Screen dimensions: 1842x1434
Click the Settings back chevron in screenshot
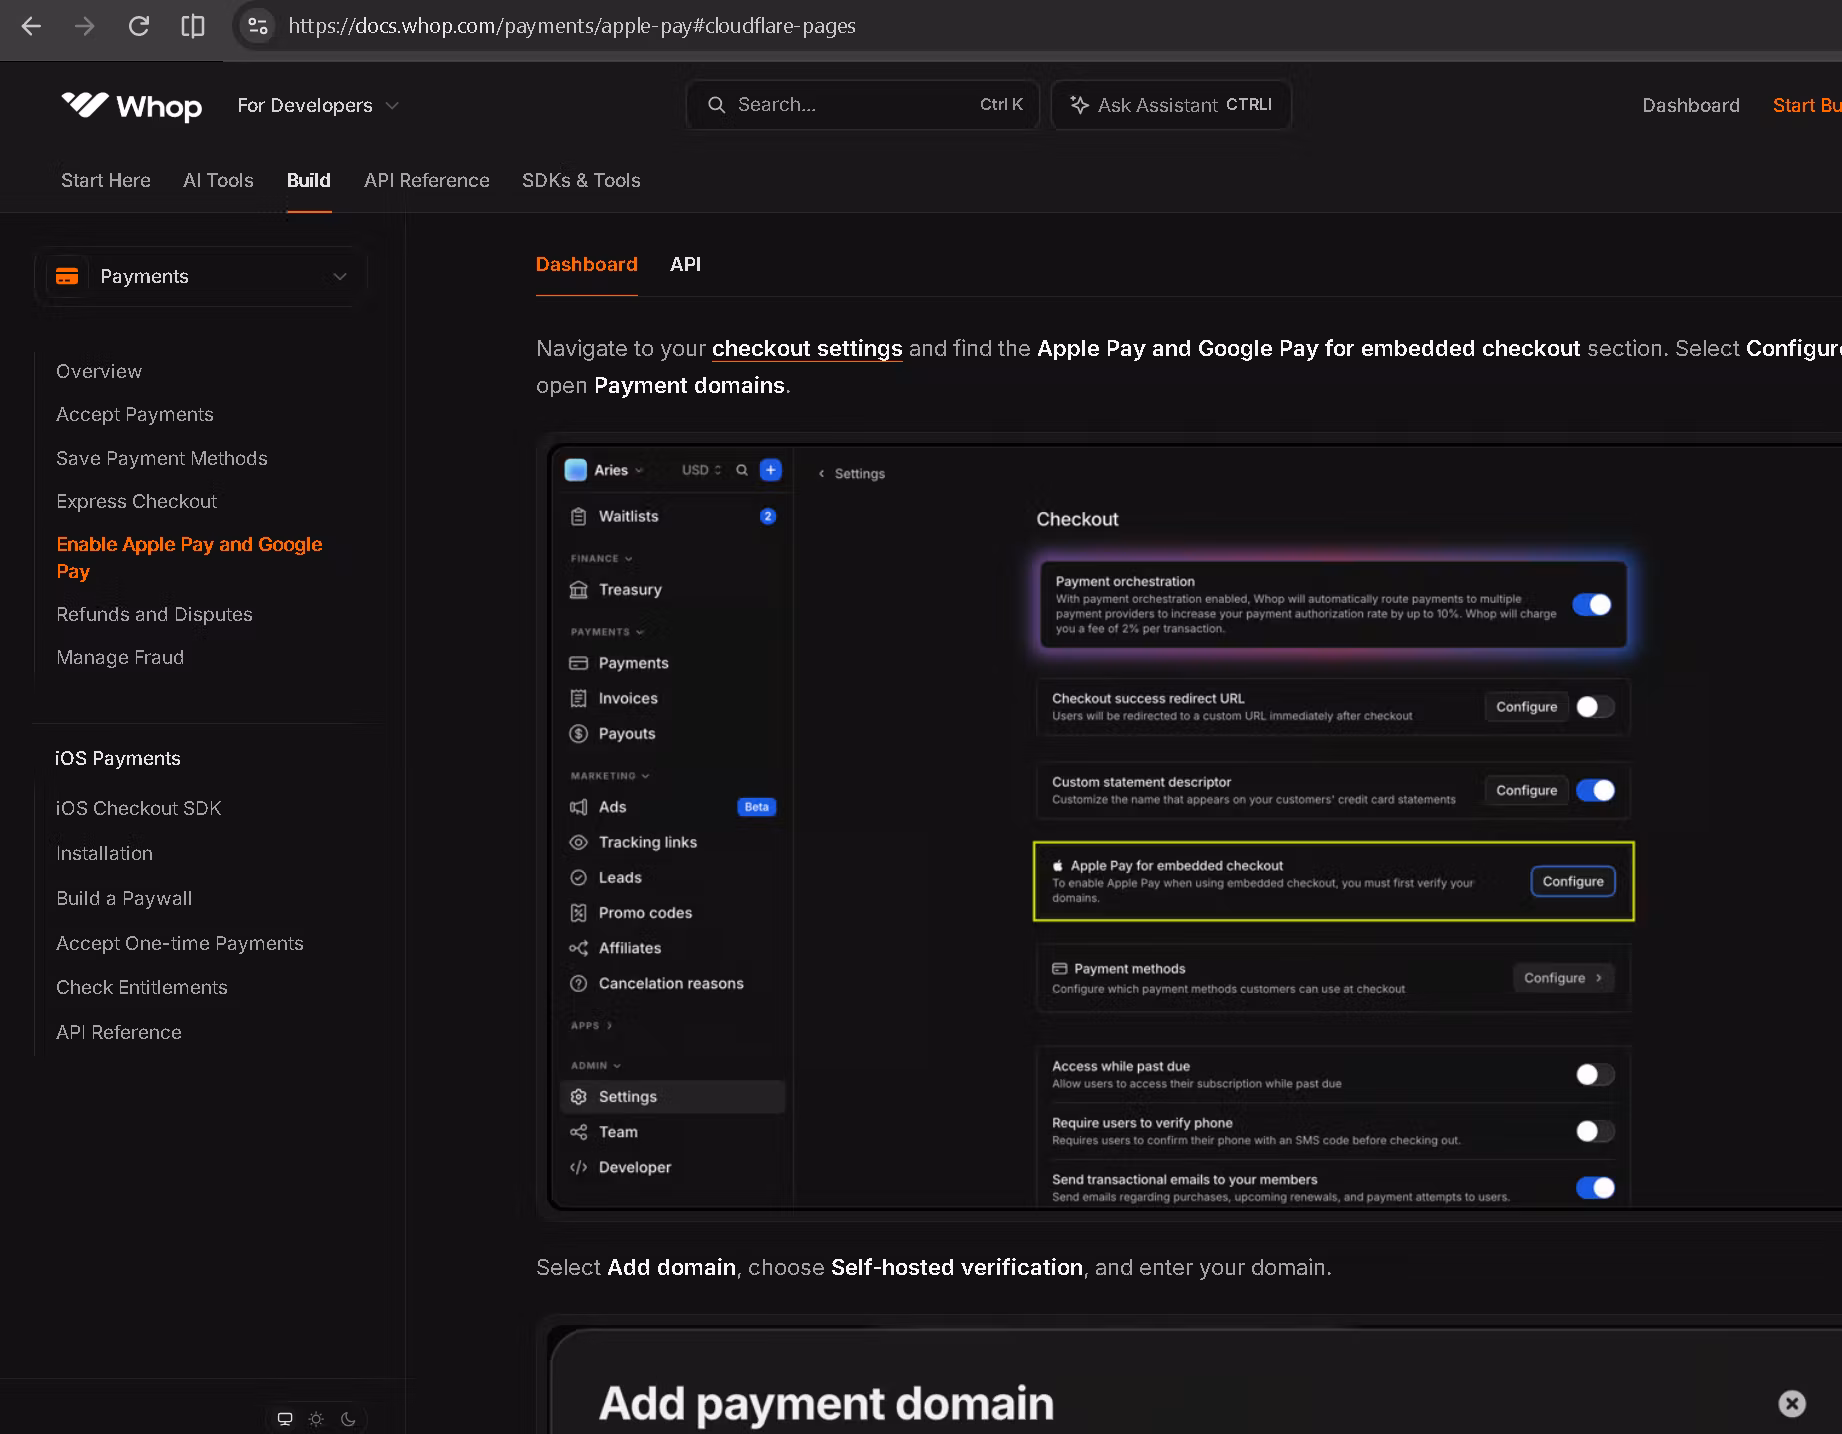(821, 474)
